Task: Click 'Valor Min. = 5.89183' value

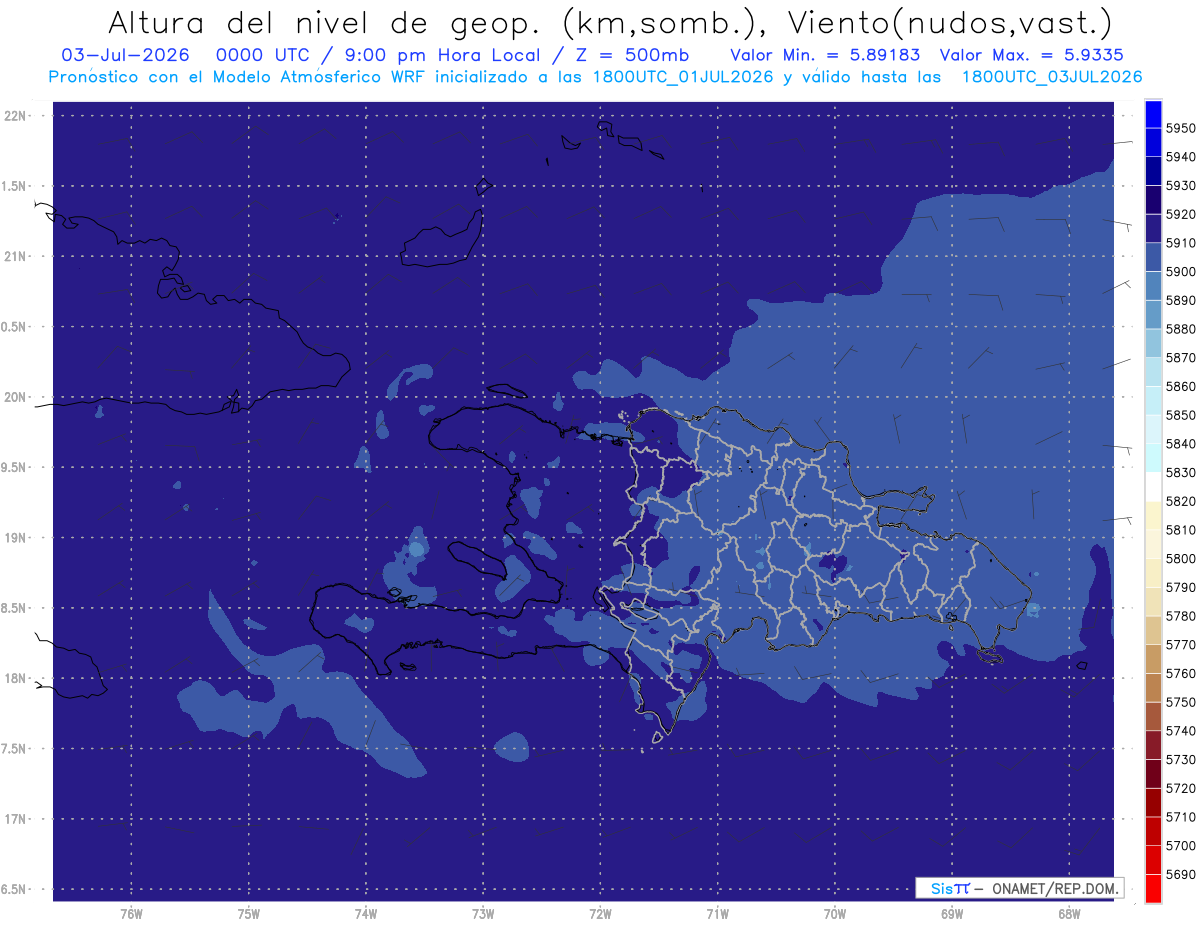Action: click(825, 55)
